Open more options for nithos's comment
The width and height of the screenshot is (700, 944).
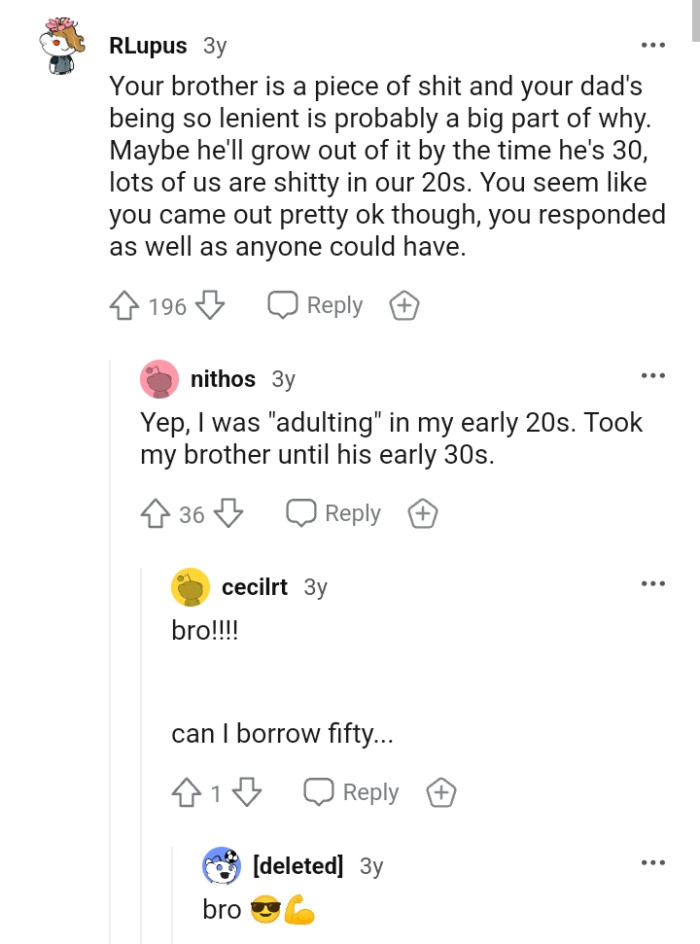point(653,375)
